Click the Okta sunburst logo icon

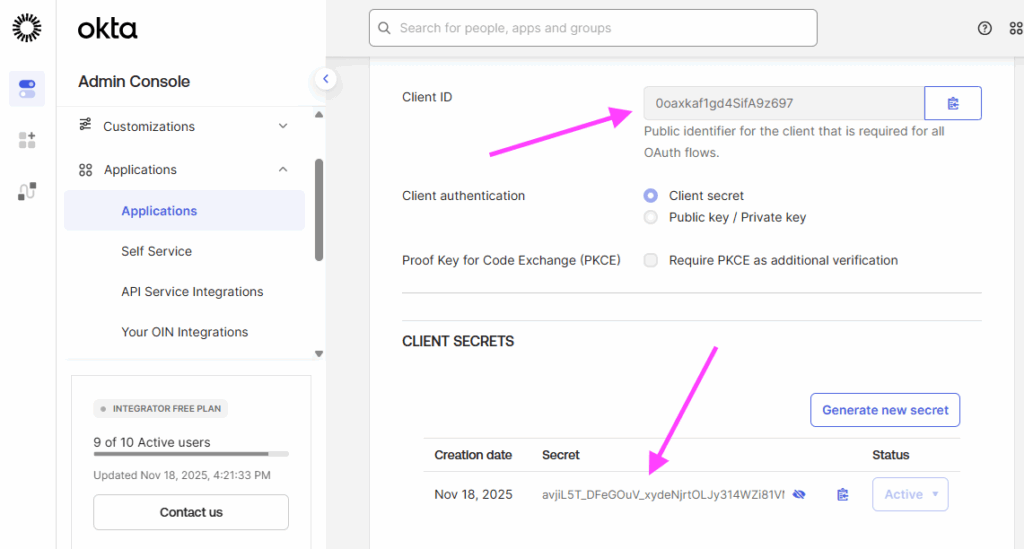point(27,28)
